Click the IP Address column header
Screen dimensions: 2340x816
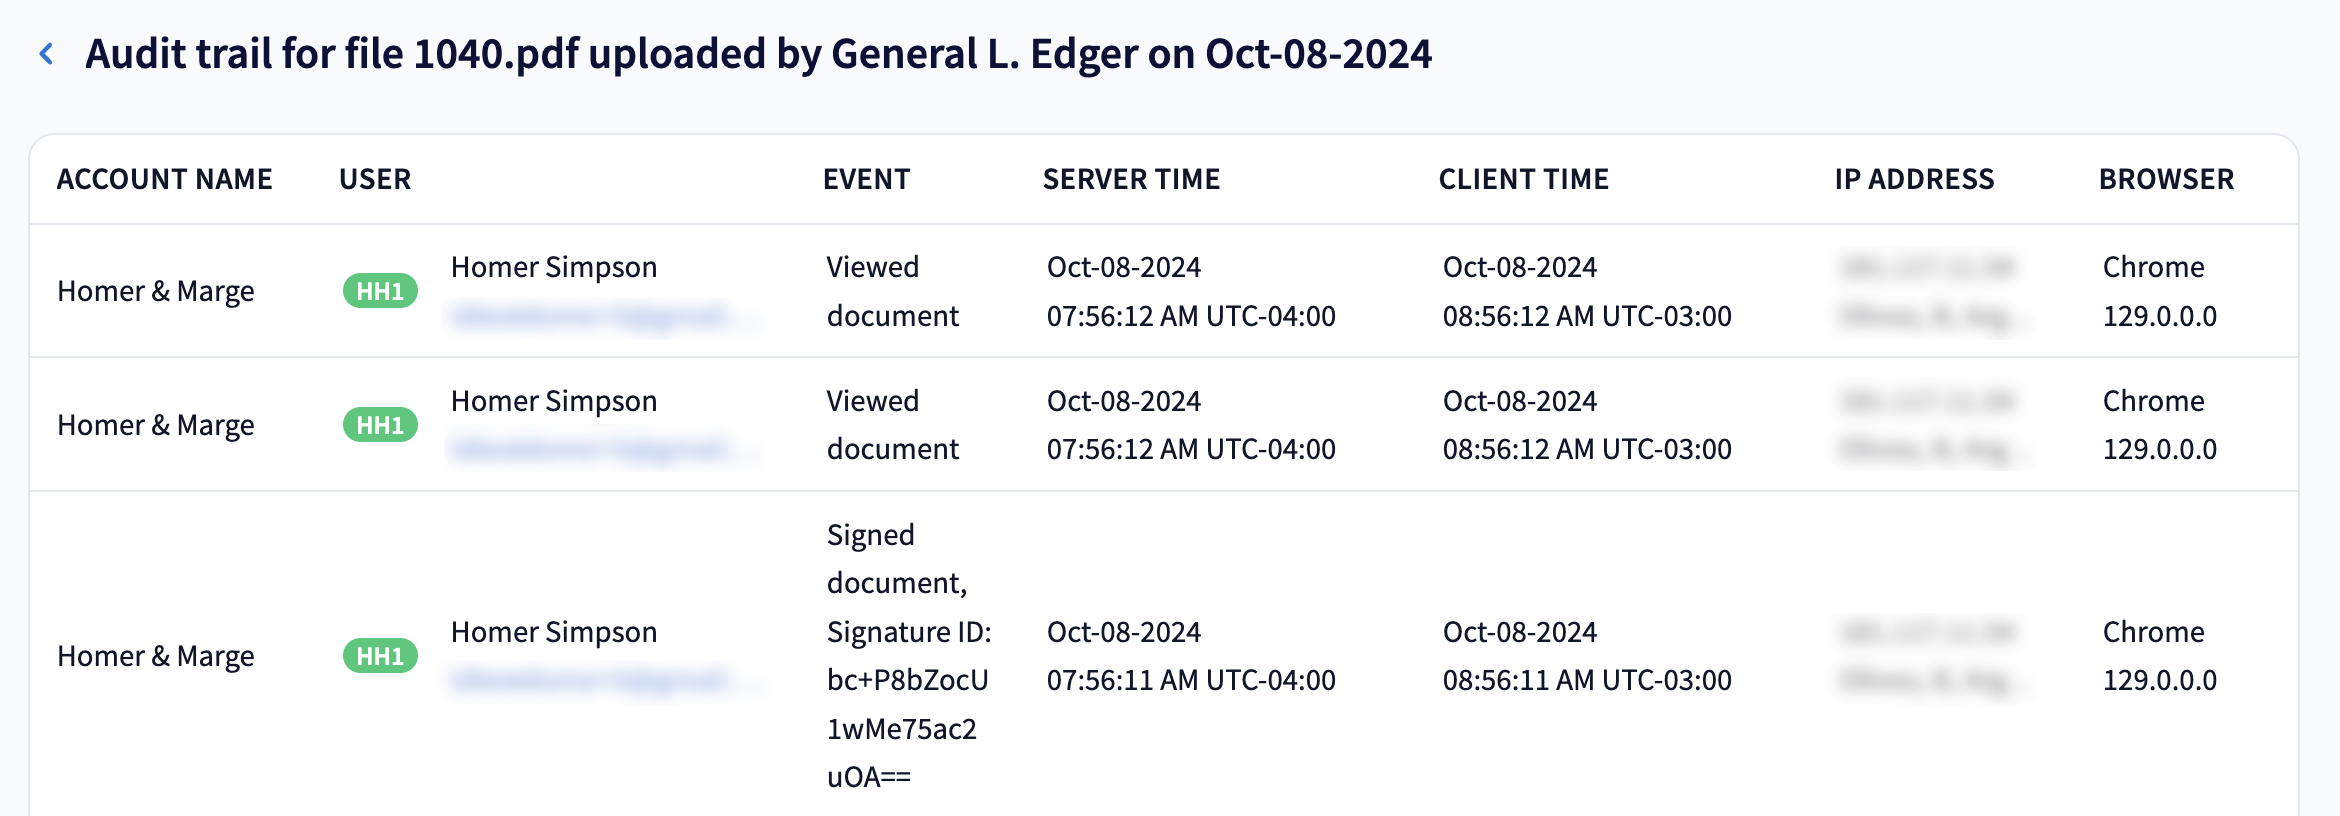coord(1914,179)
